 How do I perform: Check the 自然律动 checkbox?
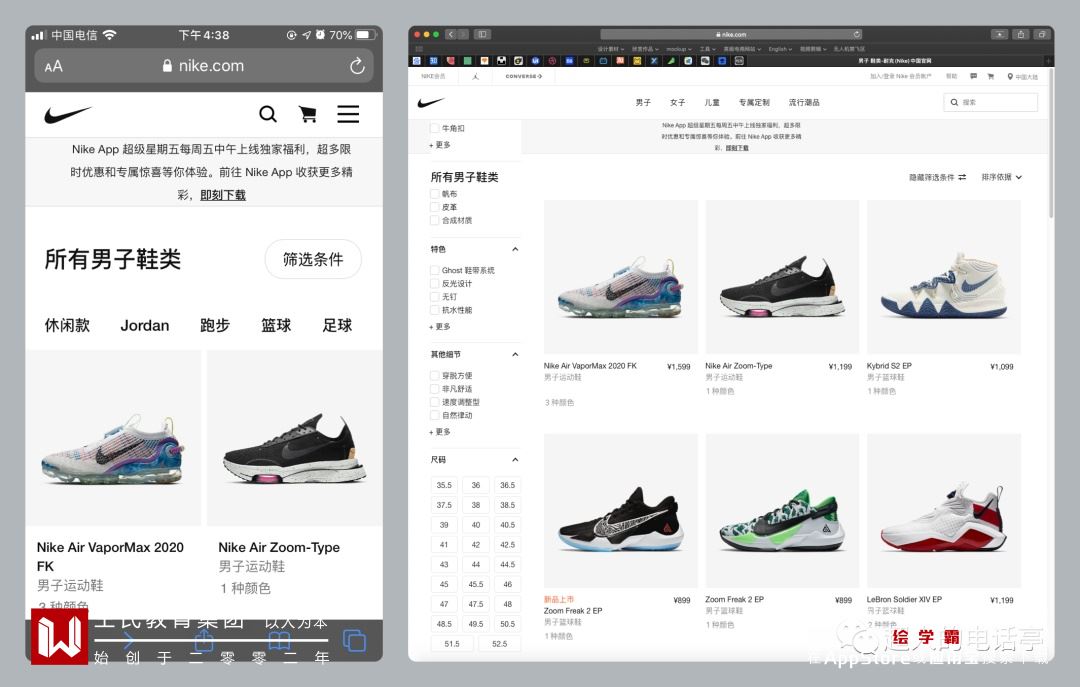point(435,416)
